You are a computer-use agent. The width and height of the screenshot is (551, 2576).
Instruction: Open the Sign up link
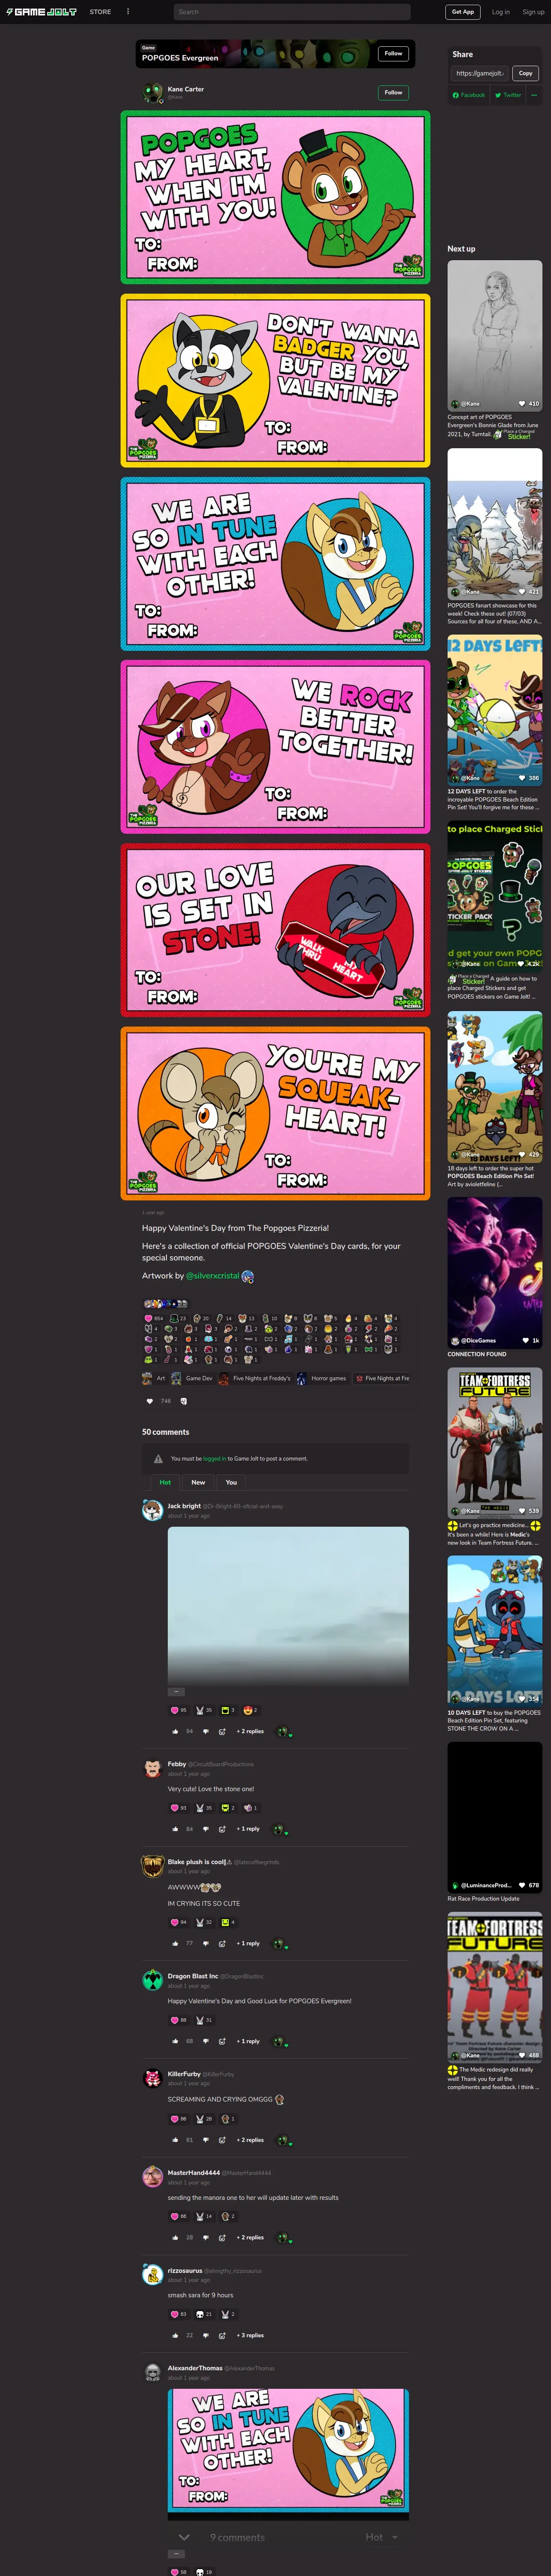533,12
